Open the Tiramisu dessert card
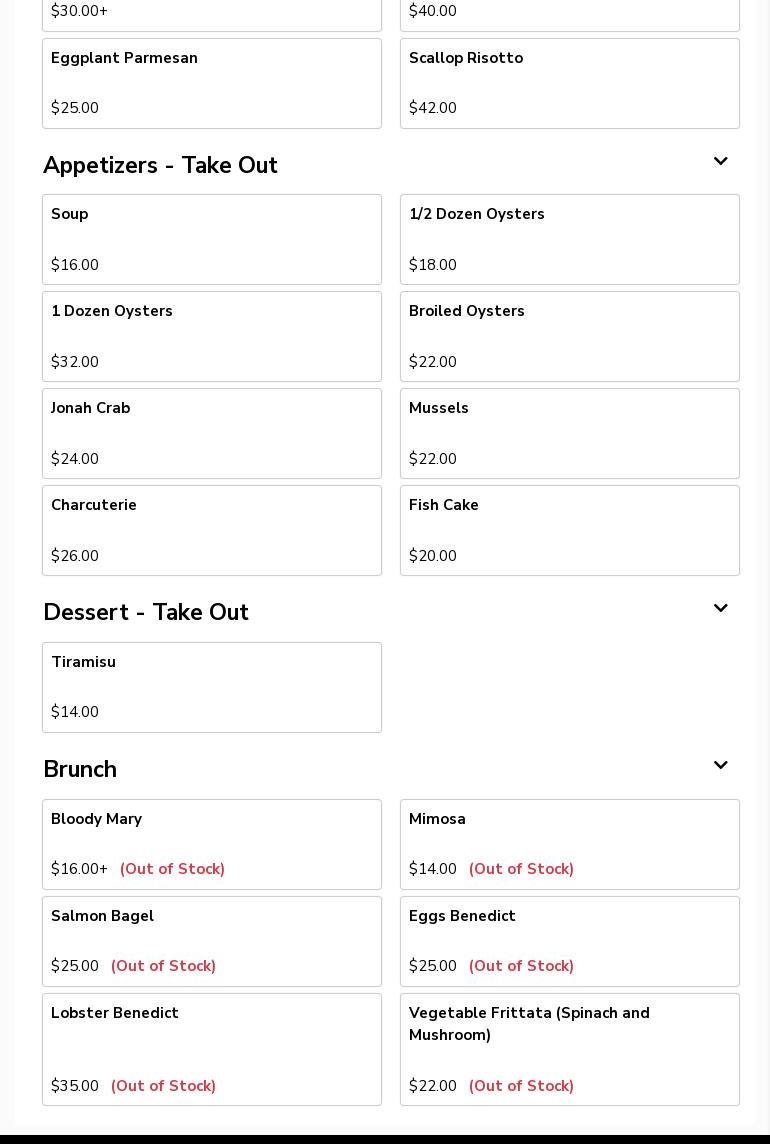Viewport: 770px width, 1144px height. [x=212, y=688]
